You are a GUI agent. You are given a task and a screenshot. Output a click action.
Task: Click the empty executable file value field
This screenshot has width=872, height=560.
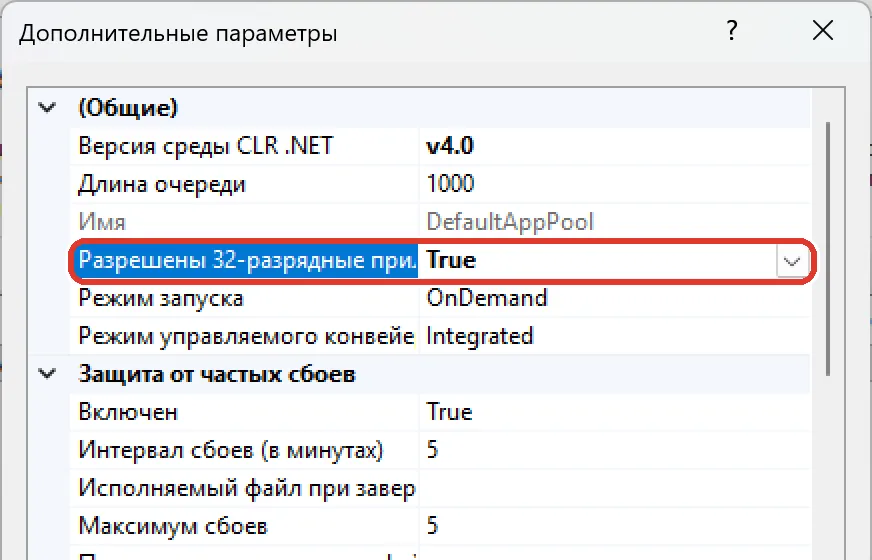point(614,488)
